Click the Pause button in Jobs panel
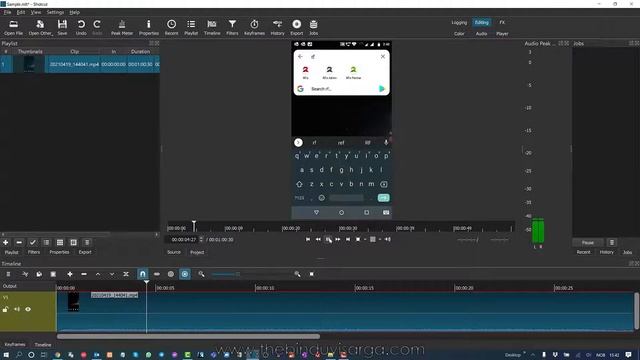The height and width of the screenshot is (360, 640). click(x=588, y=242)
